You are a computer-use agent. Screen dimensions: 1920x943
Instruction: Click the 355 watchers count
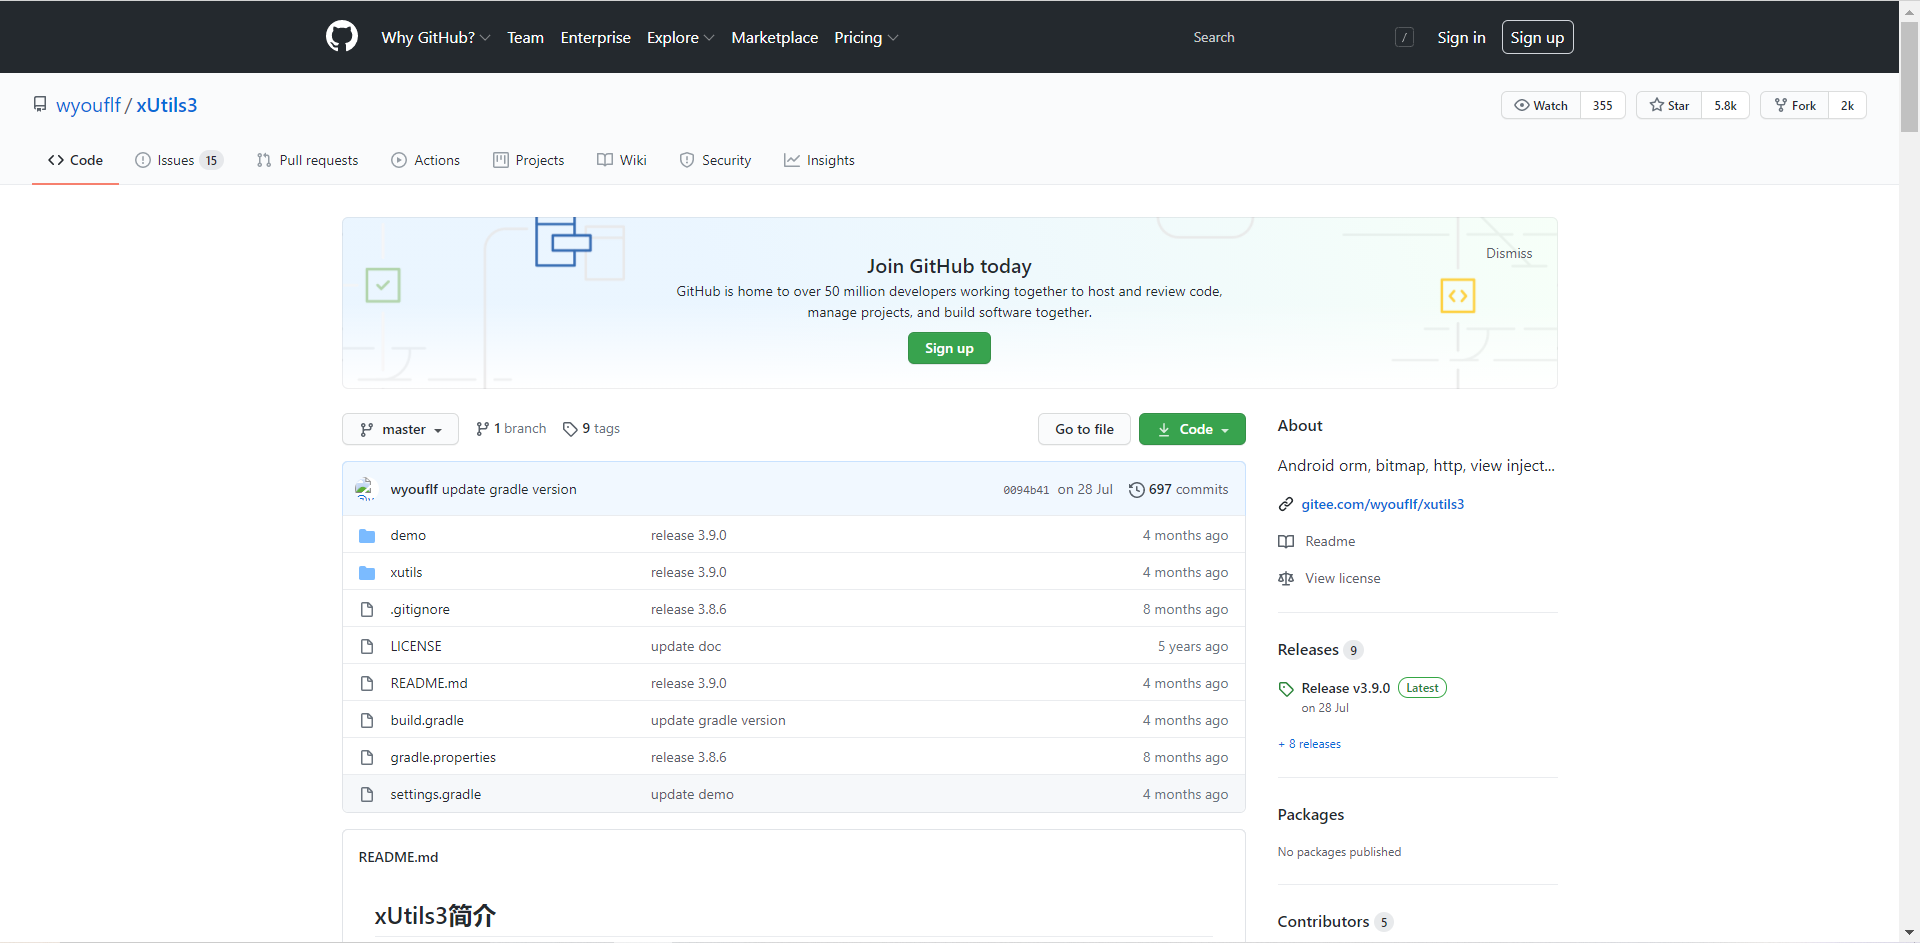click(1603, 105)
